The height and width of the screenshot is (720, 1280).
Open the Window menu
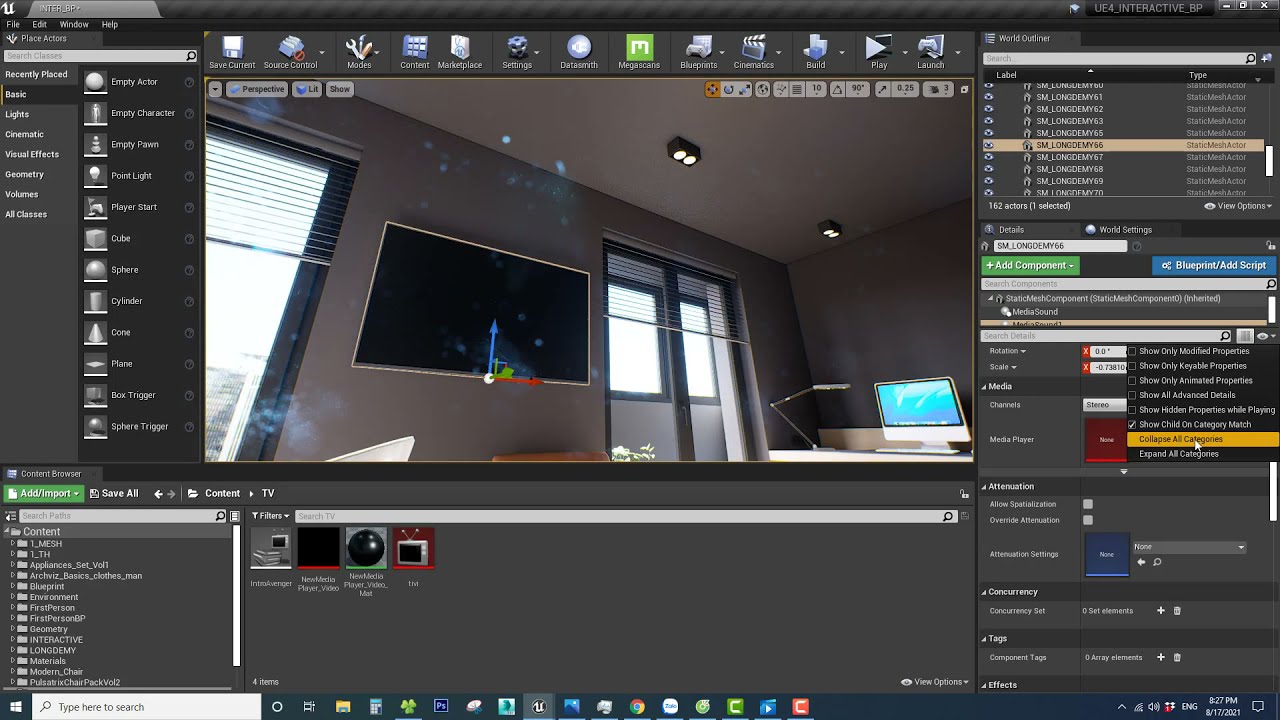(74, 24)
